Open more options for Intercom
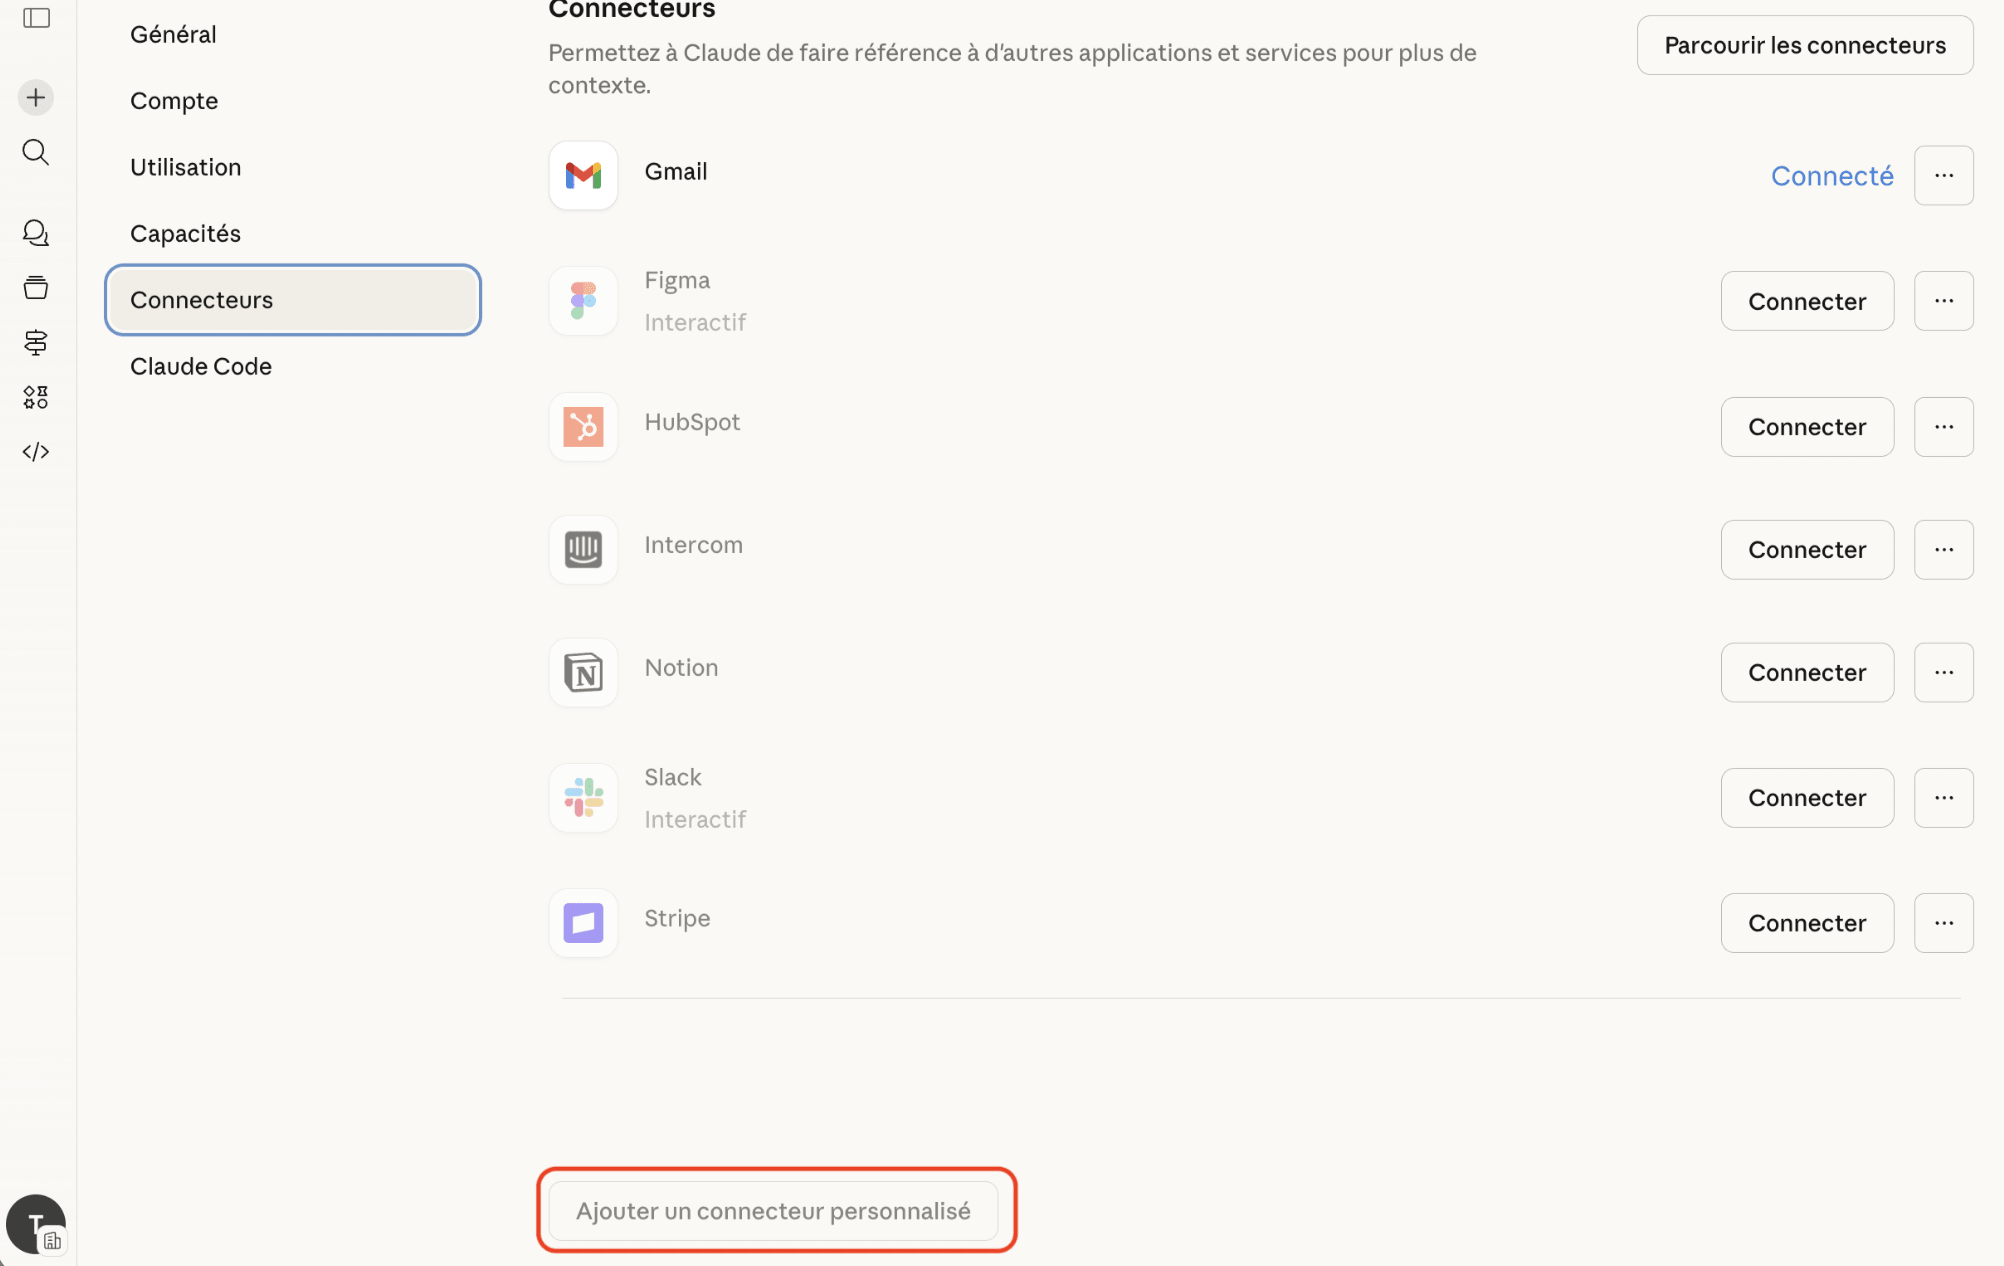2004x1266 pixels. coord(1944,550)
